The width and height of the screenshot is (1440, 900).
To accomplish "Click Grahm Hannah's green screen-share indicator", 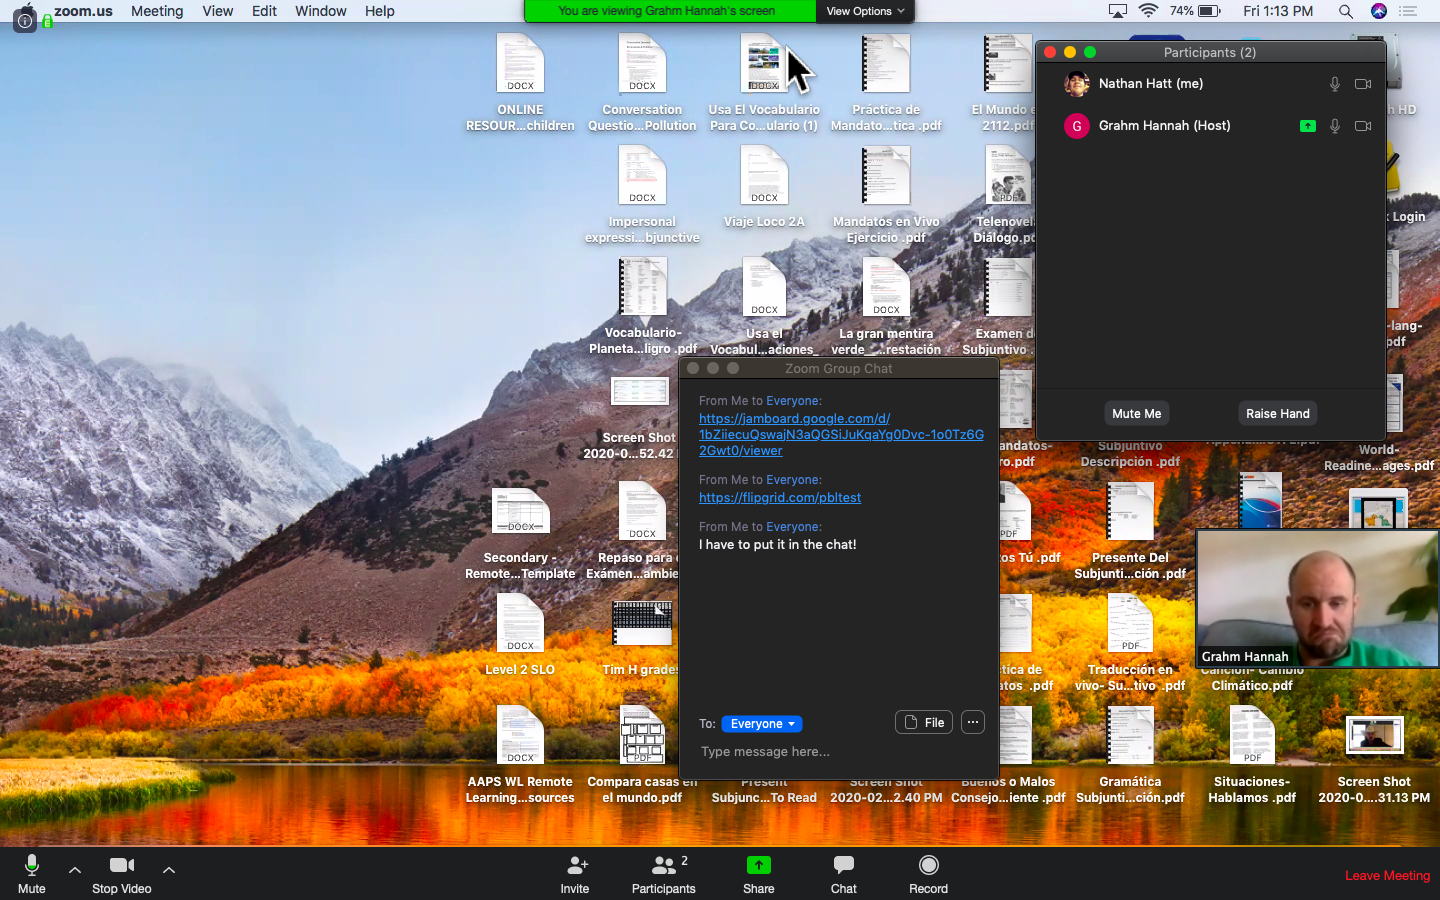I will pos(1307,126).
